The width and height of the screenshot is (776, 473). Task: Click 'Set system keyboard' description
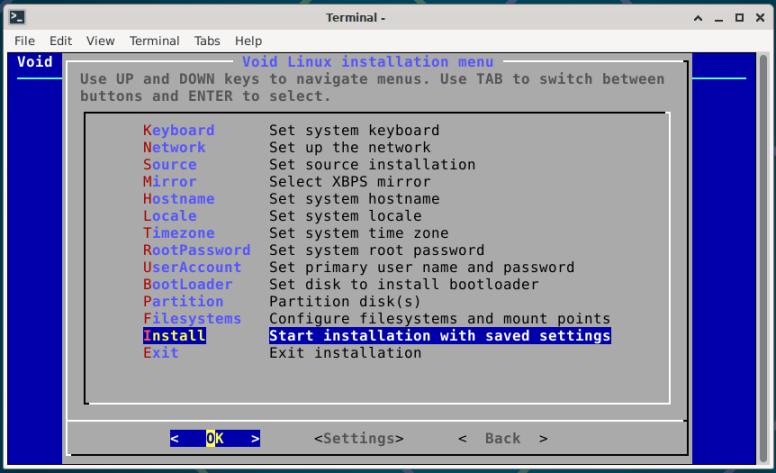[x=354, y=130]
